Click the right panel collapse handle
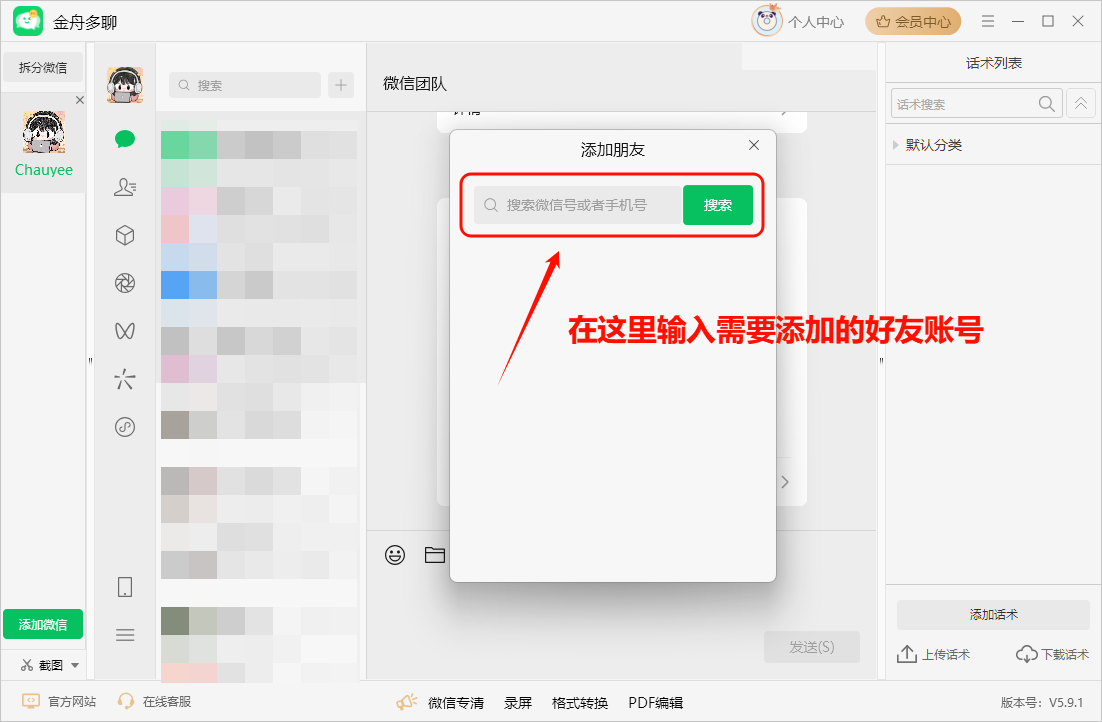The image size is (1102, 722). [881, 361]
